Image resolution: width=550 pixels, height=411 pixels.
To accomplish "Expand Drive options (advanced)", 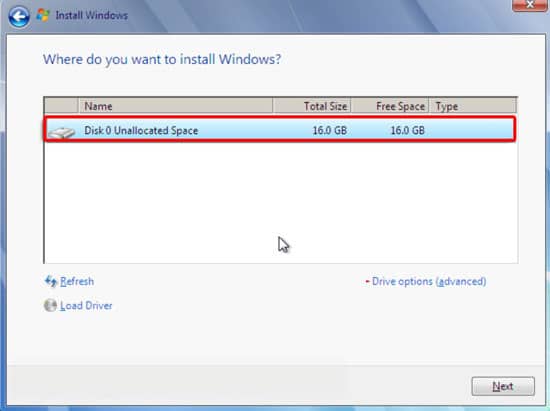I will [x=429, y=281].
